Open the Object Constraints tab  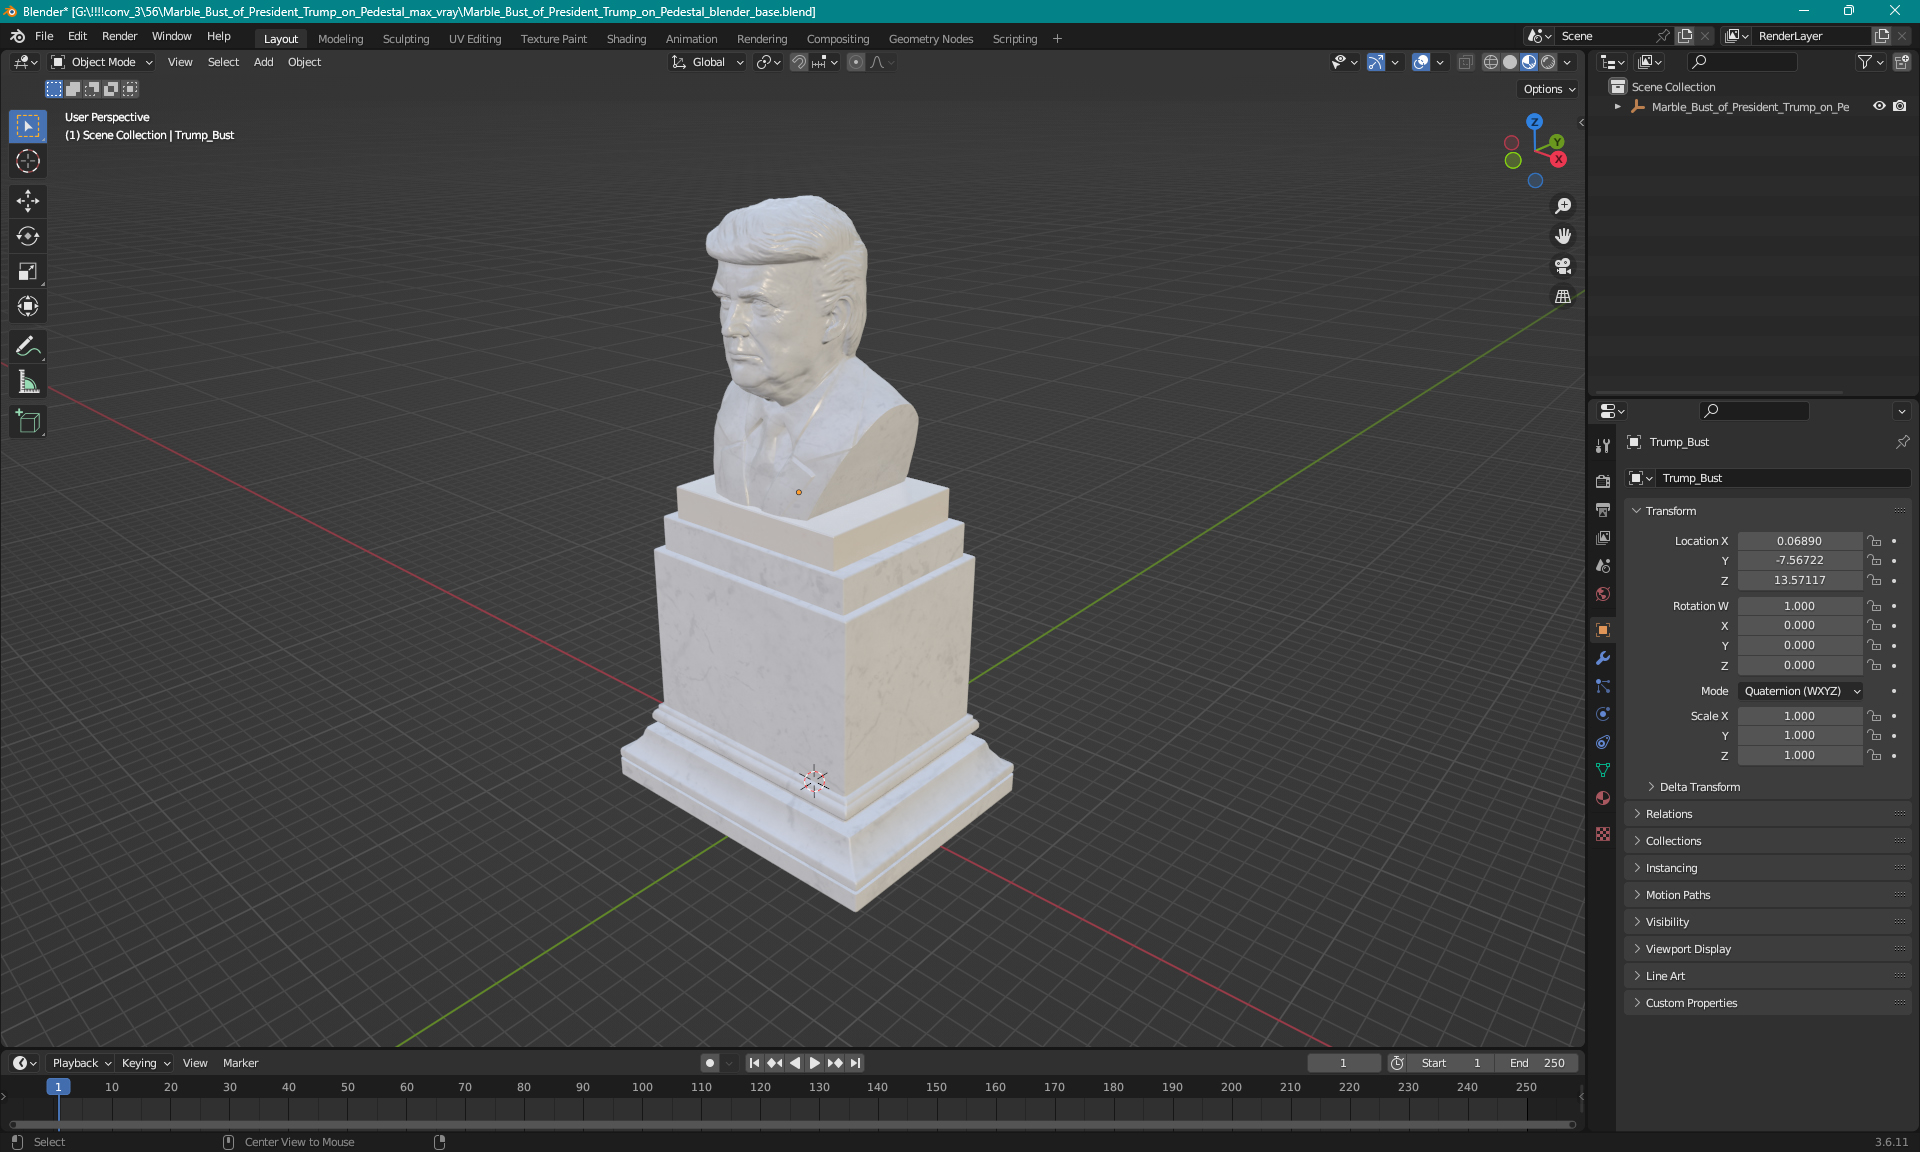tap(1603, 742)
